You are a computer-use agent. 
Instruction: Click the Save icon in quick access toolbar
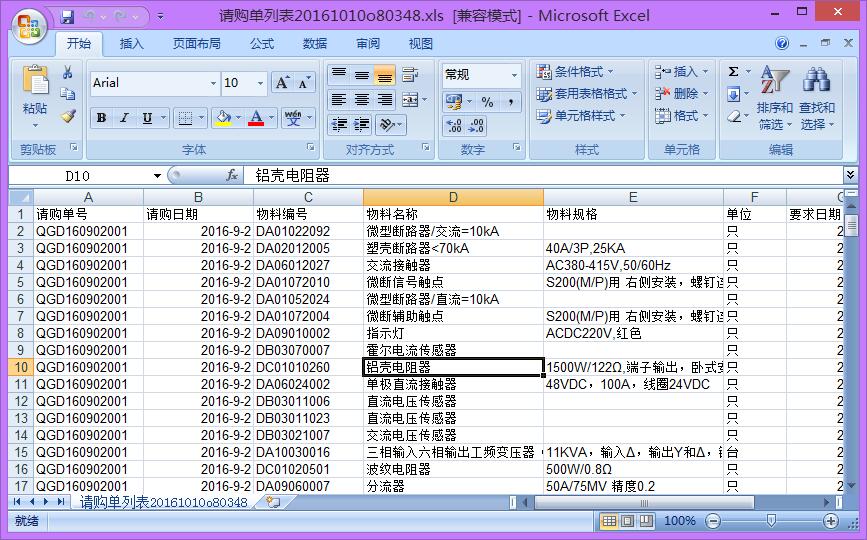click(67, 17)
